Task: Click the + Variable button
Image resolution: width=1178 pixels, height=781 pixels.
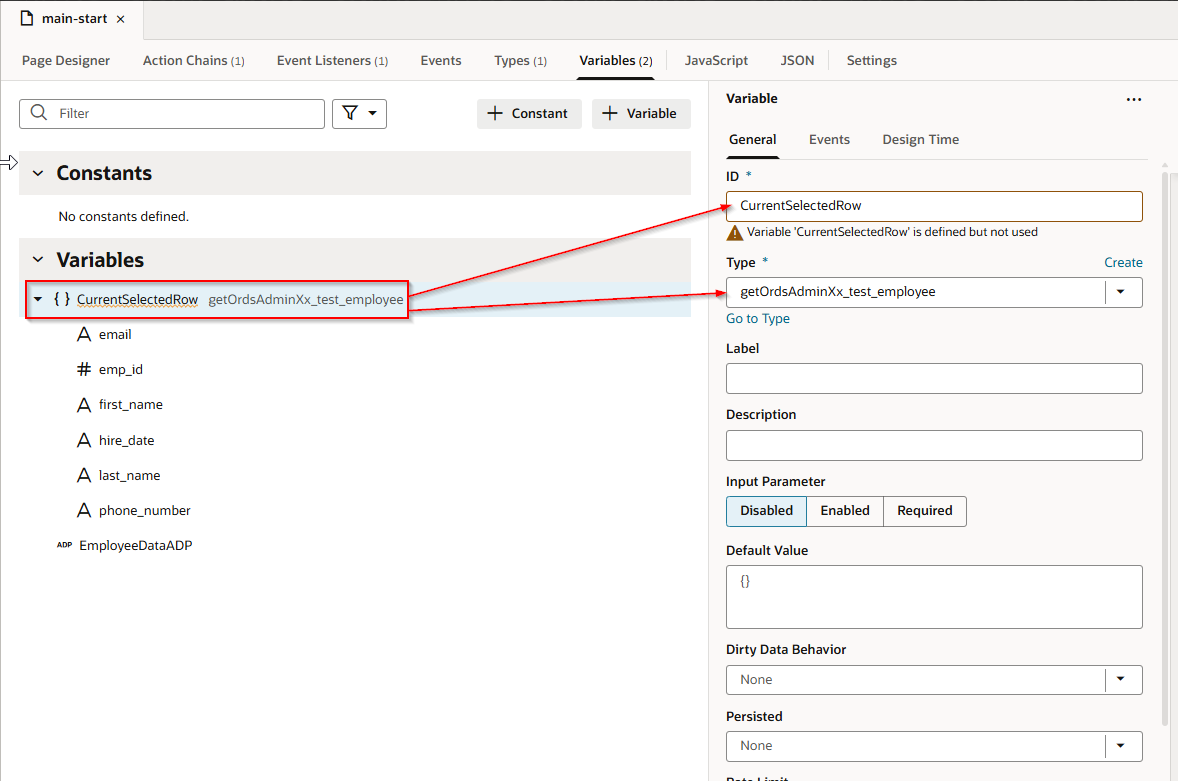Action: pos(640,114)
